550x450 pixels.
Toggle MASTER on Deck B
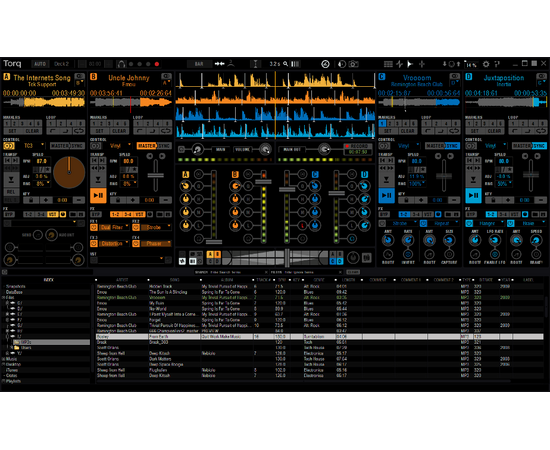click(146, 146)
